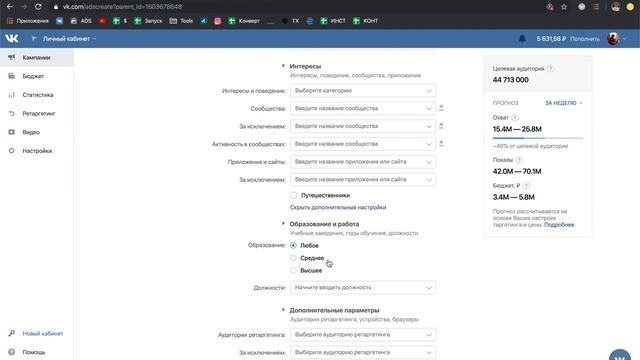Open the Запуск bookmark
640x360 pixels.
[148, 21]
